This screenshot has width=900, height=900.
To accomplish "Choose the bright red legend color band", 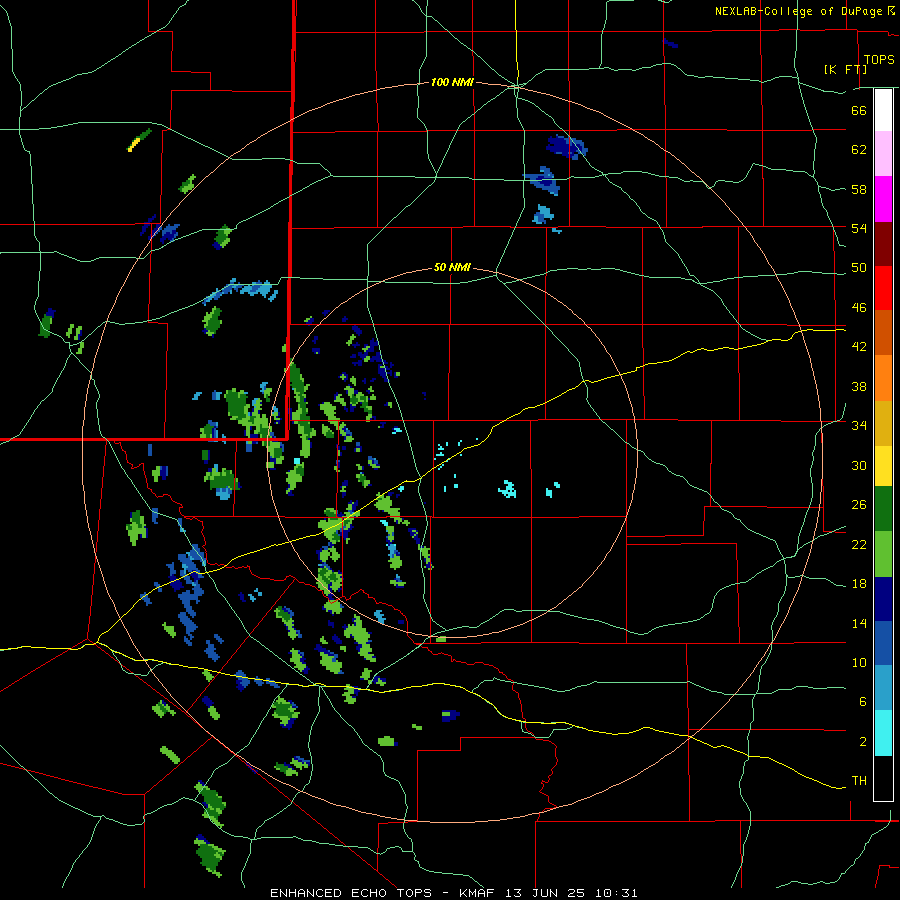I will click(883, 288).
